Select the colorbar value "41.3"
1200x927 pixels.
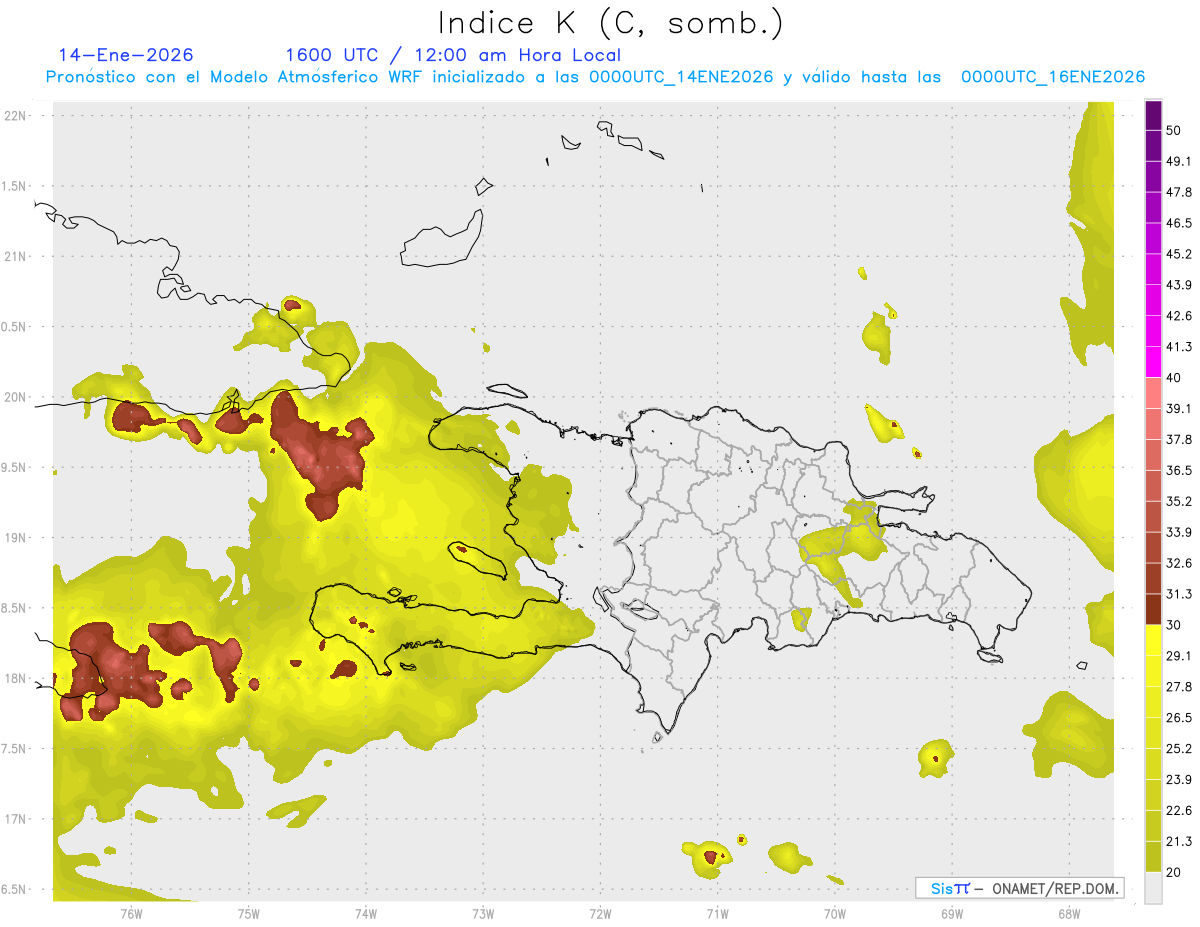1179,347
